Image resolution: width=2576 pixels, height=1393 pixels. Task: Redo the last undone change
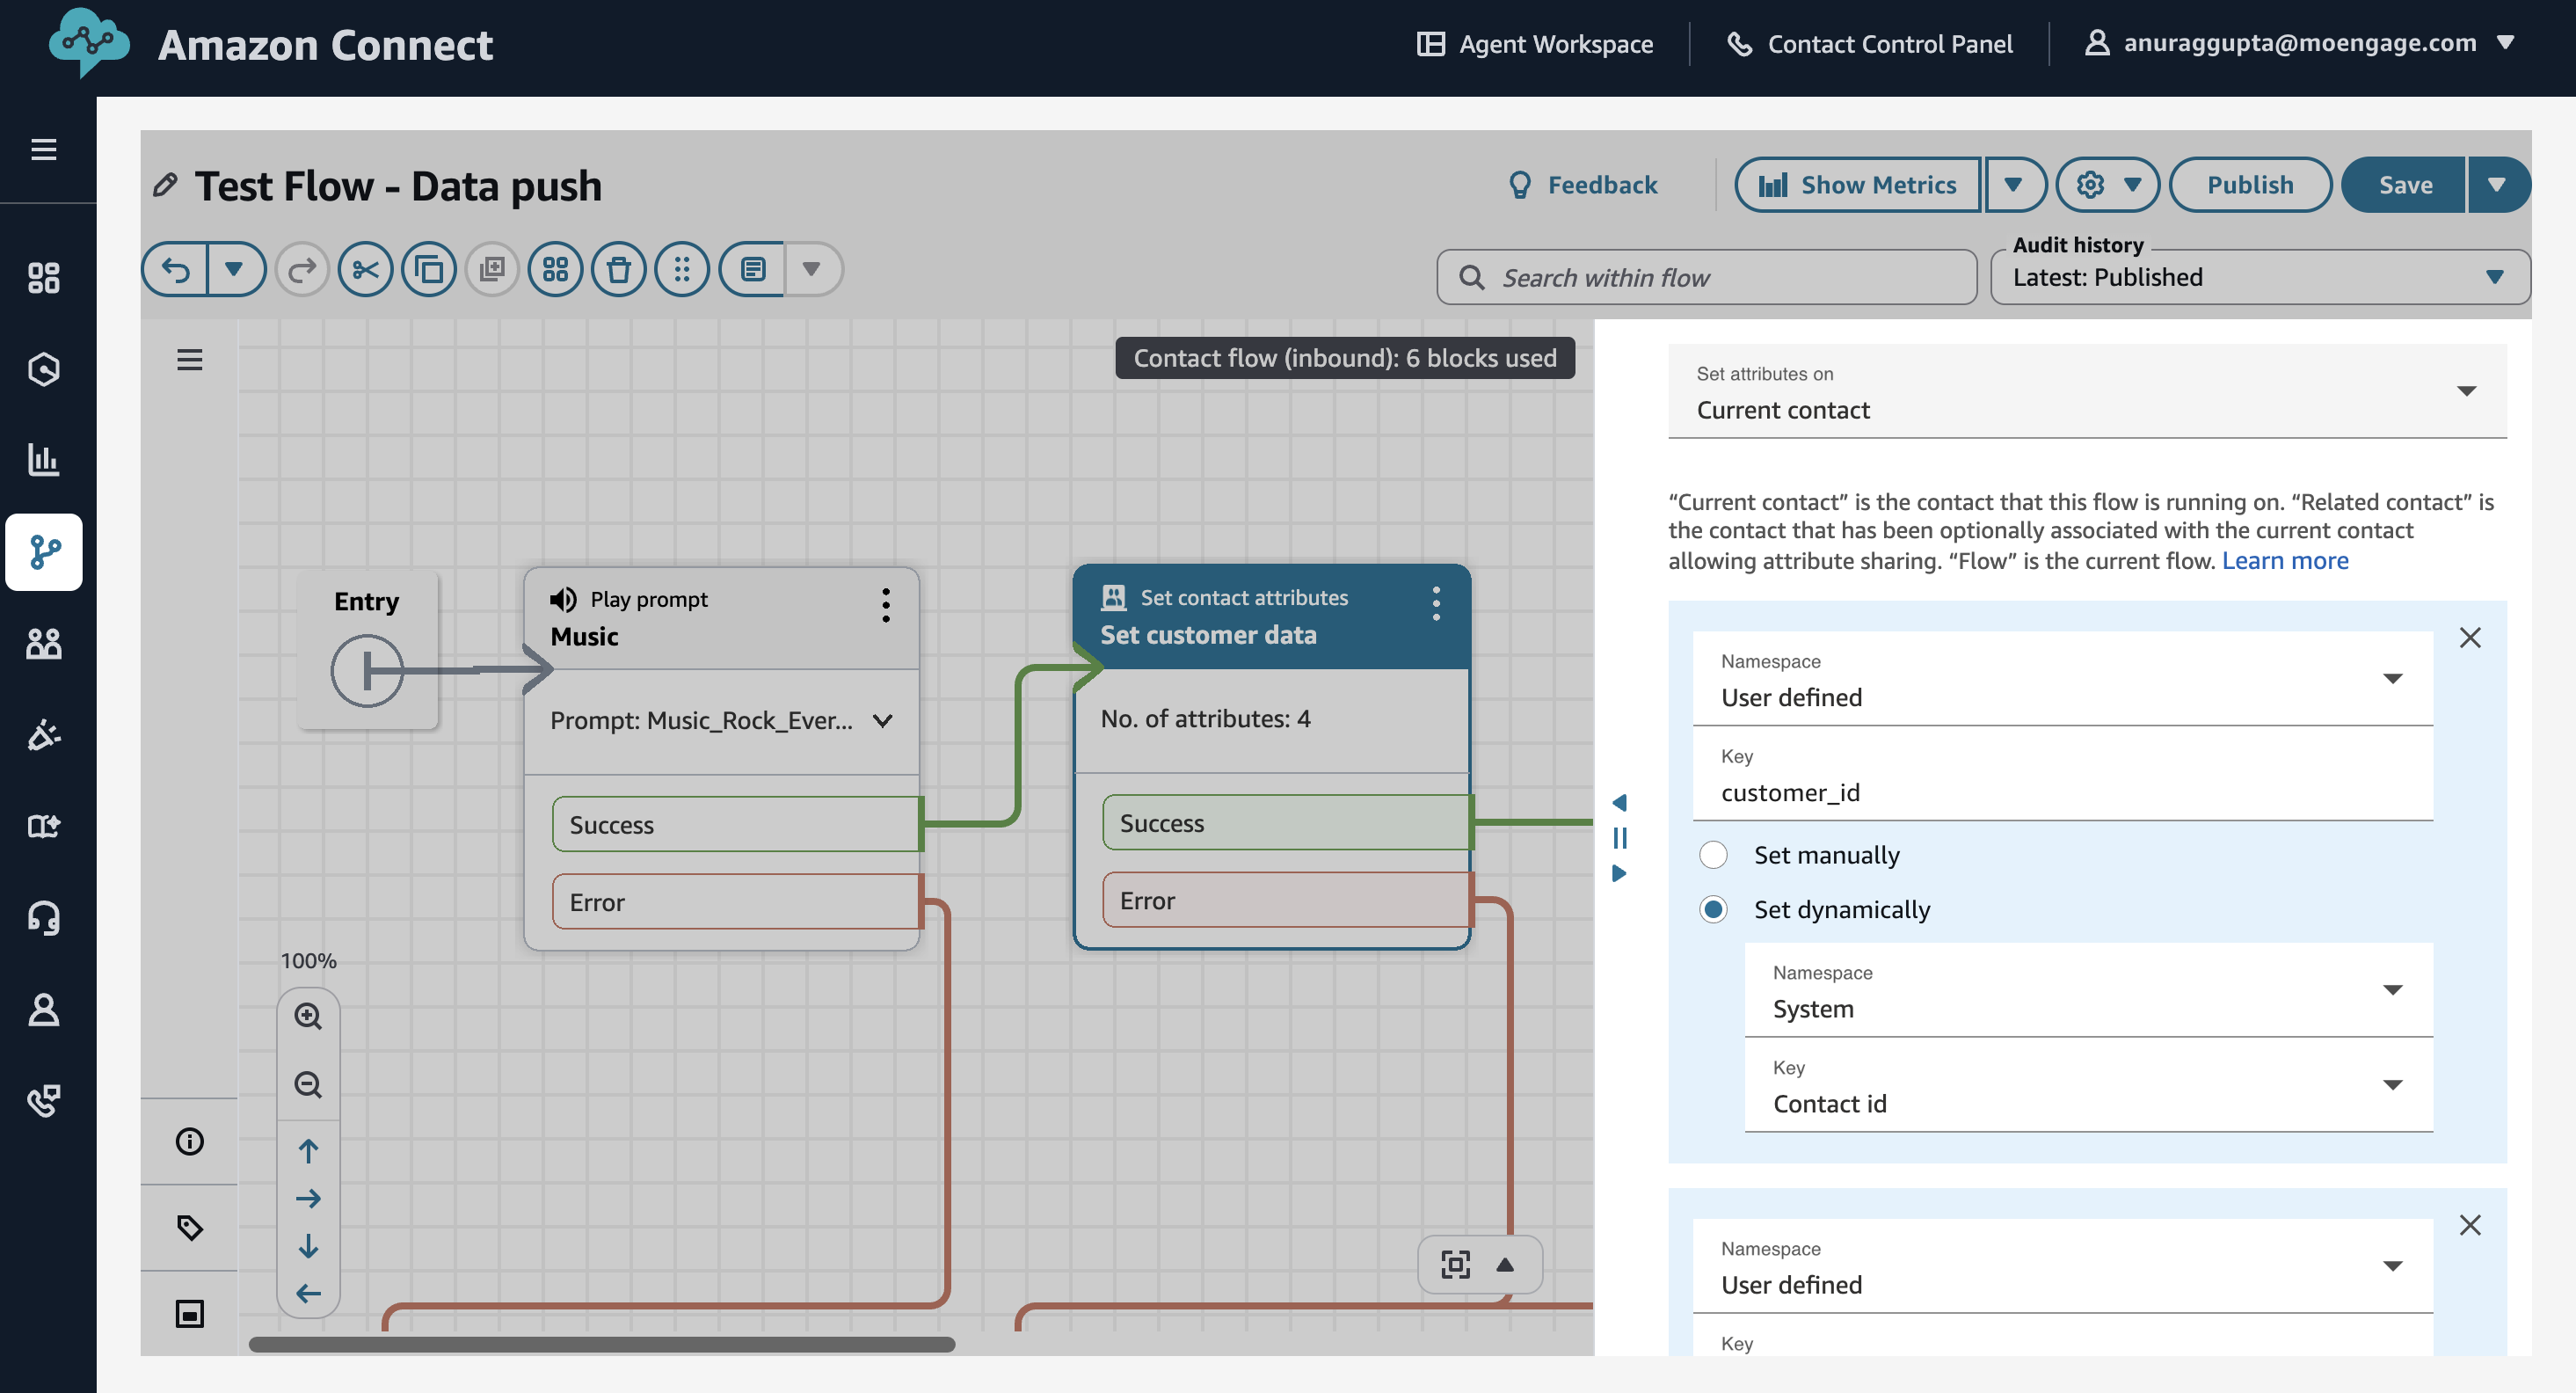(302, 269)
